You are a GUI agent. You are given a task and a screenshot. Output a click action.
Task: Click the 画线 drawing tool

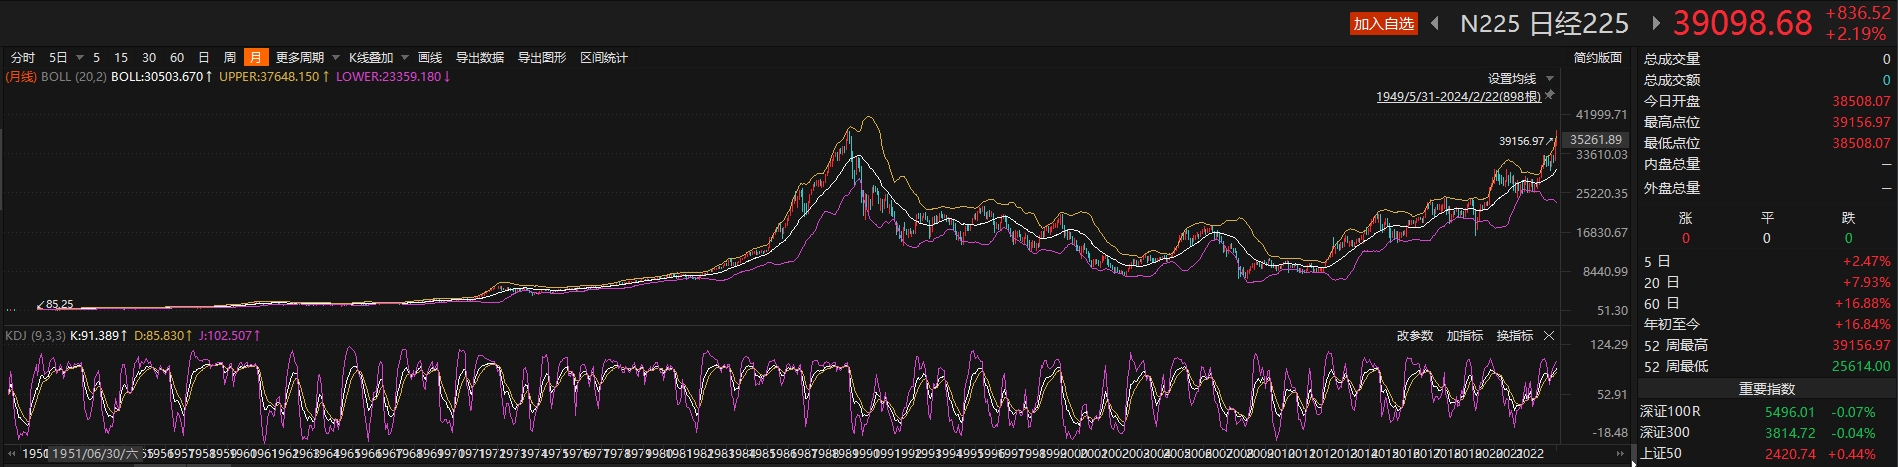point(430,58)
